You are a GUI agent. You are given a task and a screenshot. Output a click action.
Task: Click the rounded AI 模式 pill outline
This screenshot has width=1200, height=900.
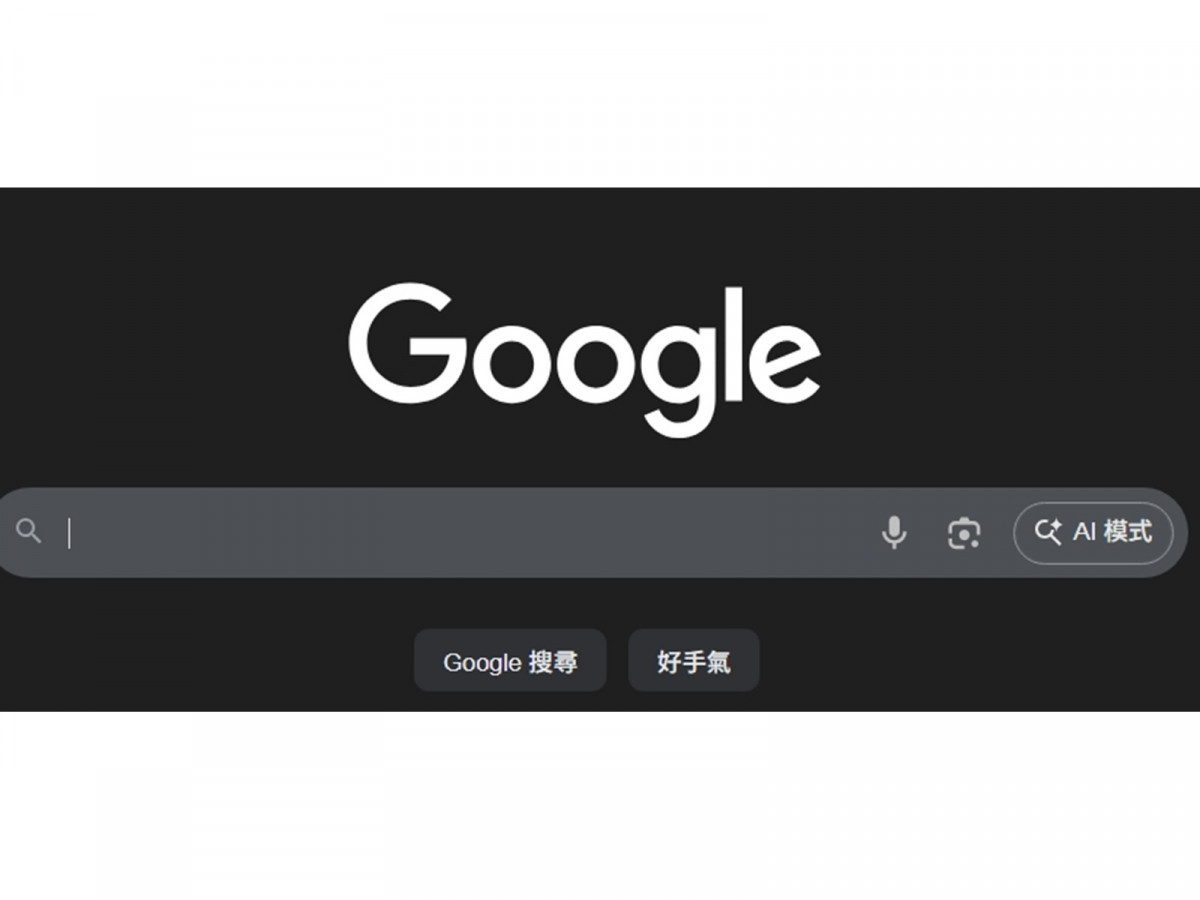click(x=1093, y=532)
